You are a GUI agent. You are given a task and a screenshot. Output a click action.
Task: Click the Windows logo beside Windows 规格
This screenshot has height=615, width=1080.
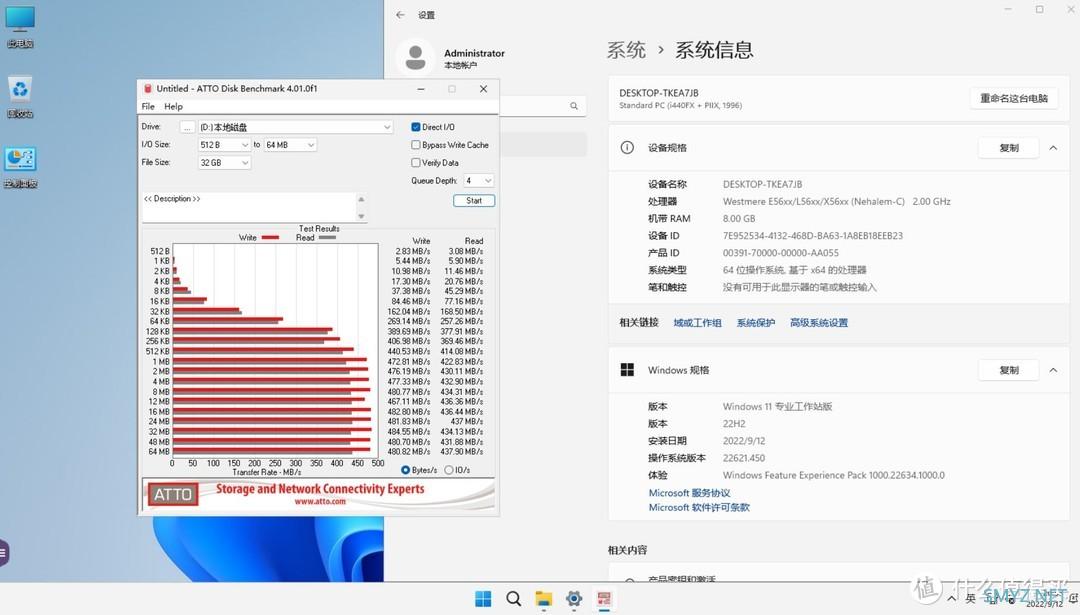627,370
